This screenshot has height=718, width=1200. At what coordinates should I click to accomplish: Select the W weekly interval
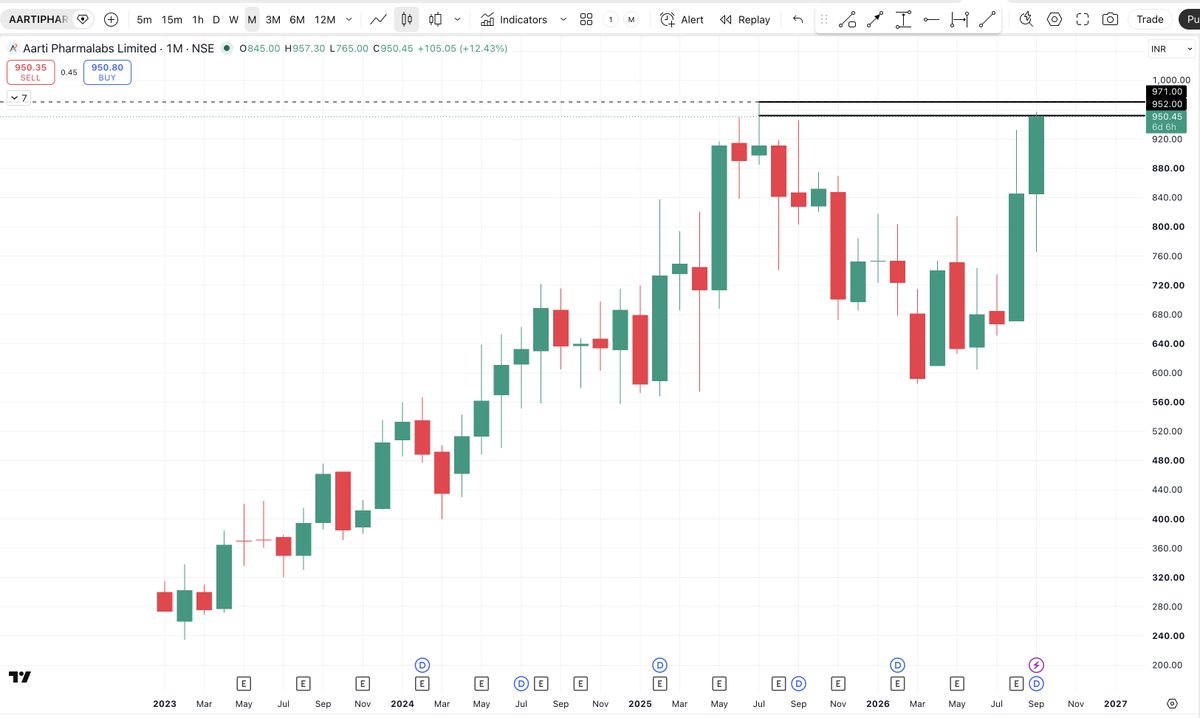point(233,19)
